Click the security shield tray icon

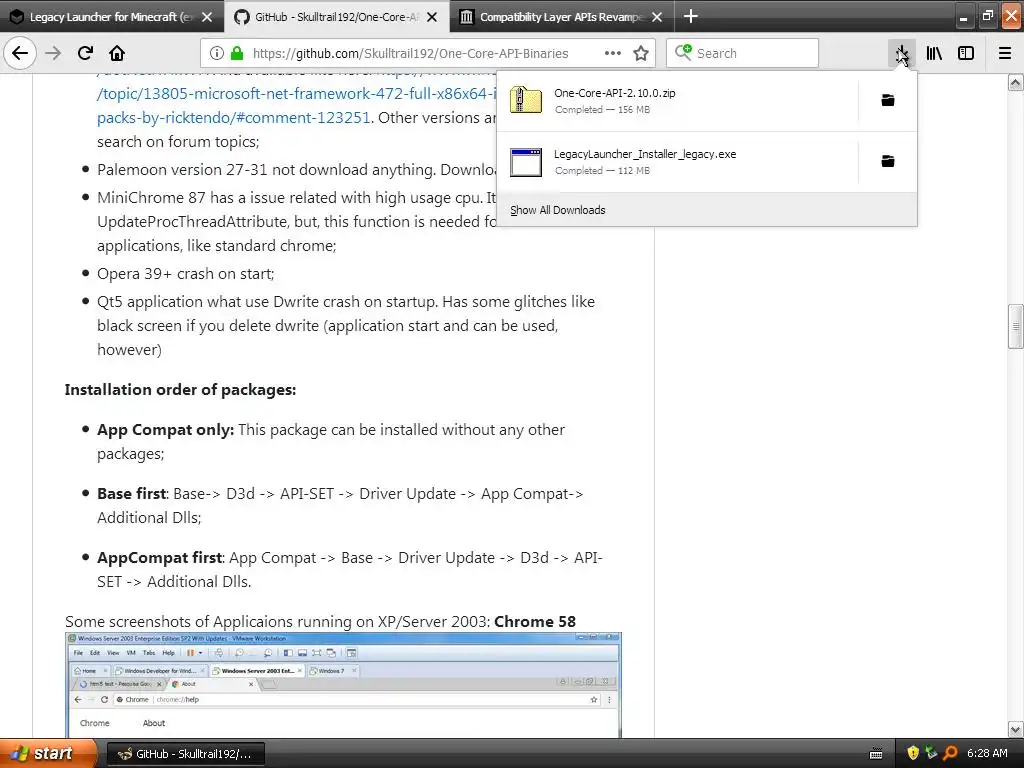click(913, 753)
